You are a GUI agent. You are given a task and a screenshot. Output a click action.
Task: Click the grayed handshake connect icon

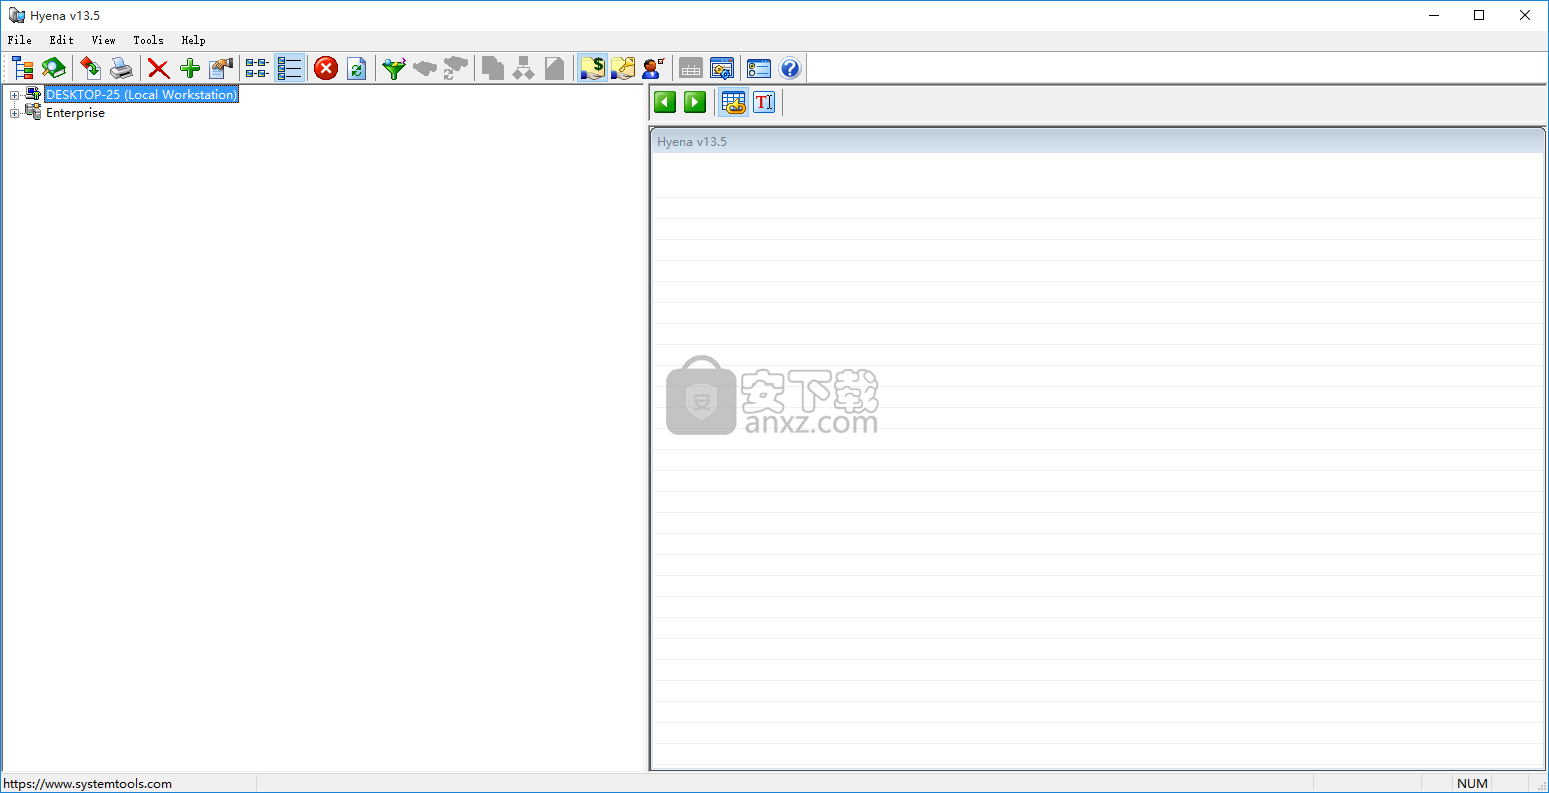(x=425, y=68)
